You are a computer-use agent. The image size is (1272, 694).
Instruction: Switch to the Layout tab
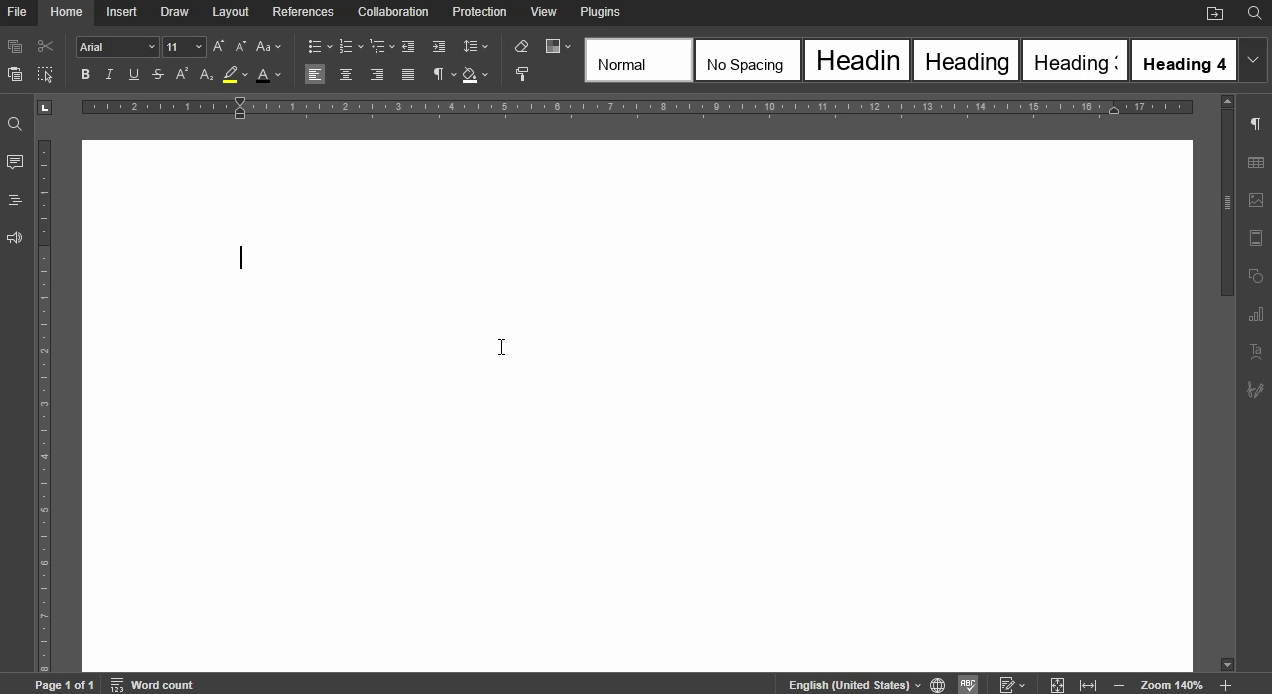230,12
